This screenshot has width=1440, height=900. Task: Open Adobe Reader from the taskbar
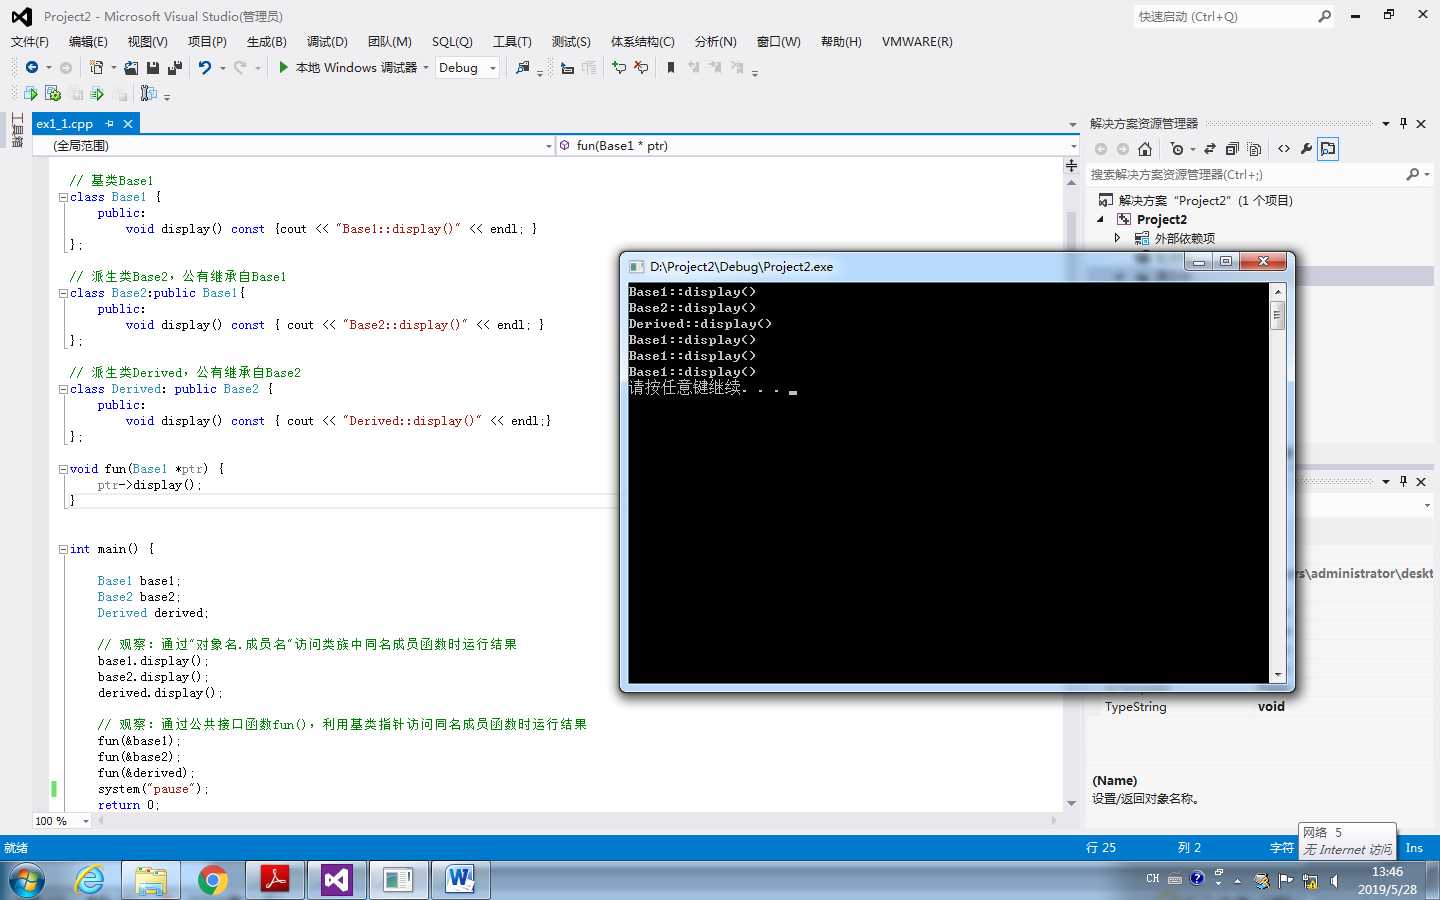coord(274,880)
